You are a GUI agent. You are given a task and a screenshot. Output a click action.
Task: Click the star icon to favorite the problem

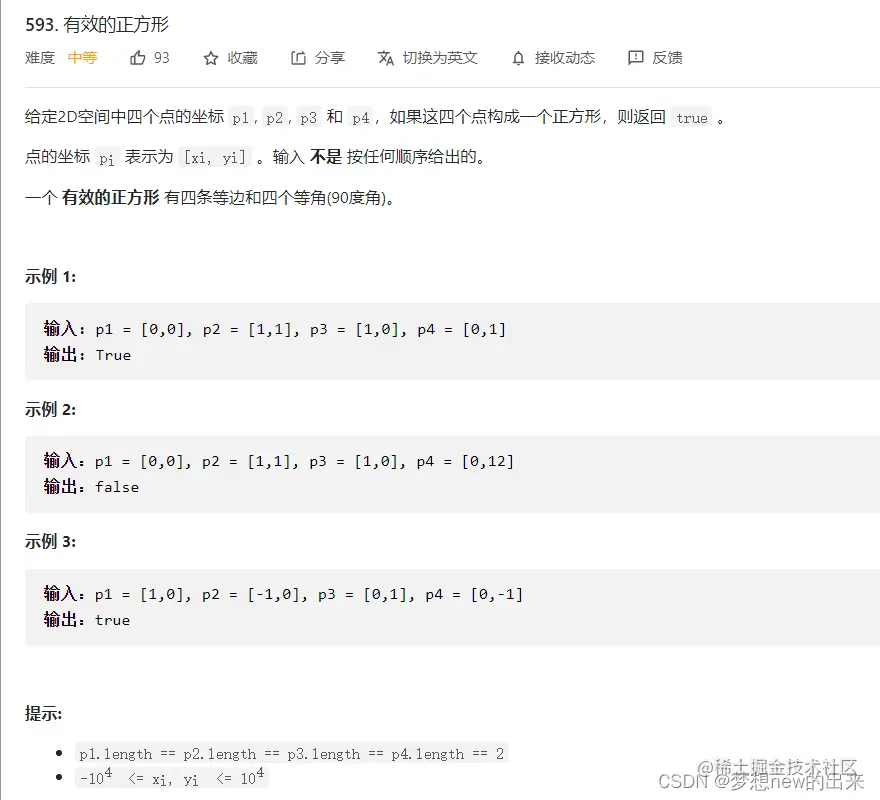[210, 58]
